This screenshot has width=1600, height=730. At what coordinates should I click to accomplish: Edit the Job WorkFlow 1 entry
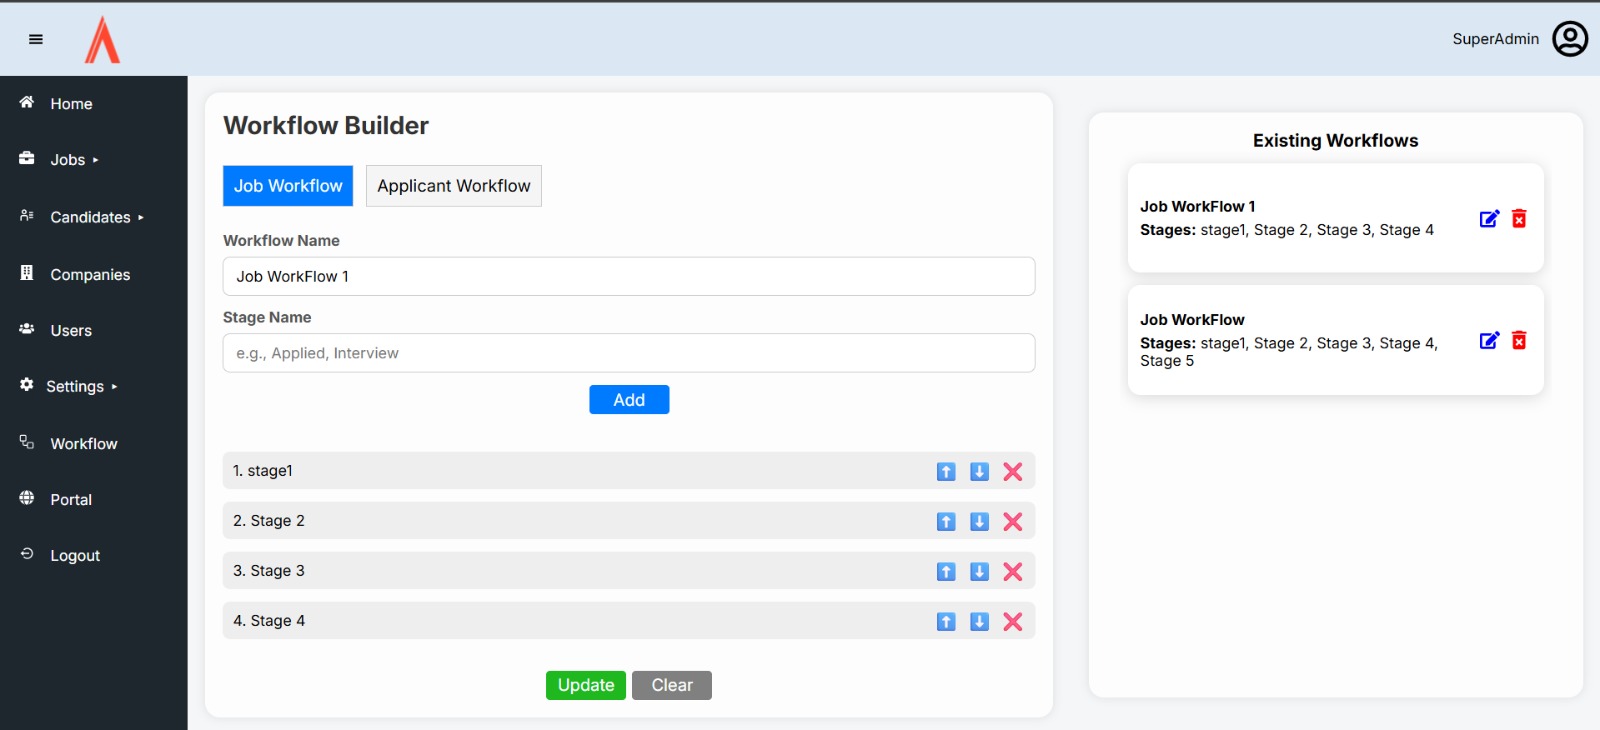click(x=1489, y=219)
